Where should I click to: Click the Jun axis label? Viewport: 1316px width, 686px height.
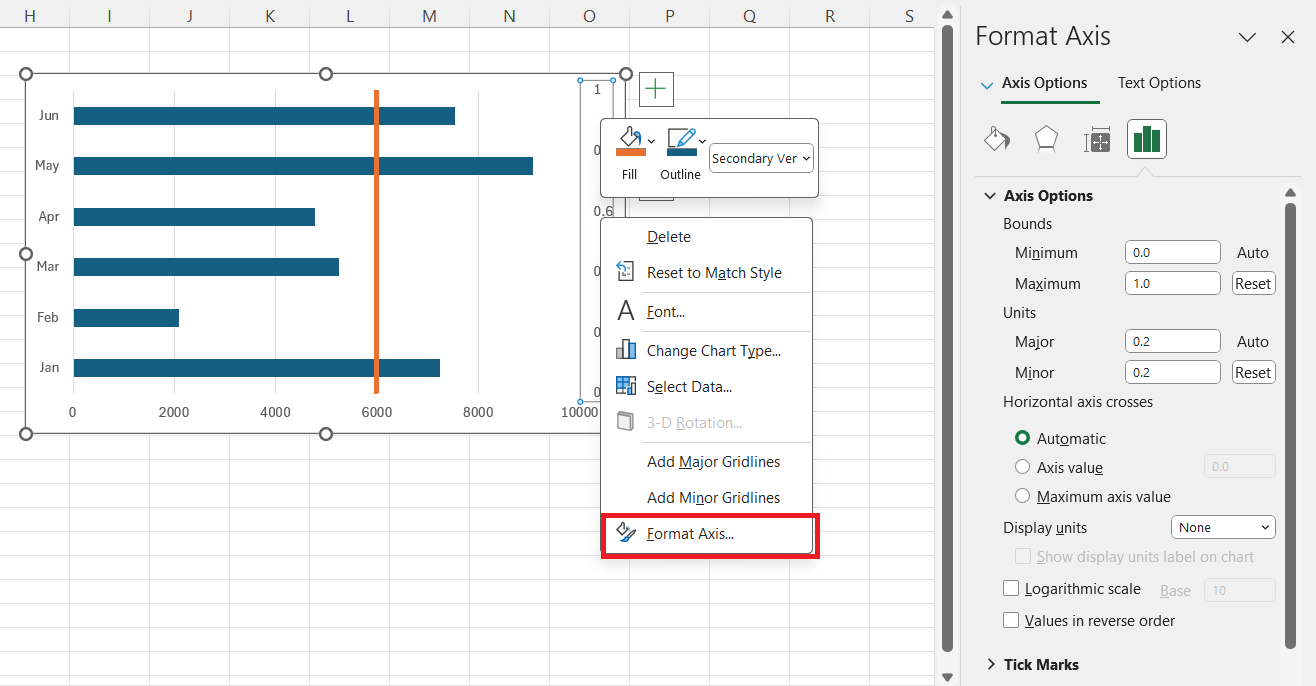coord(49,115)
